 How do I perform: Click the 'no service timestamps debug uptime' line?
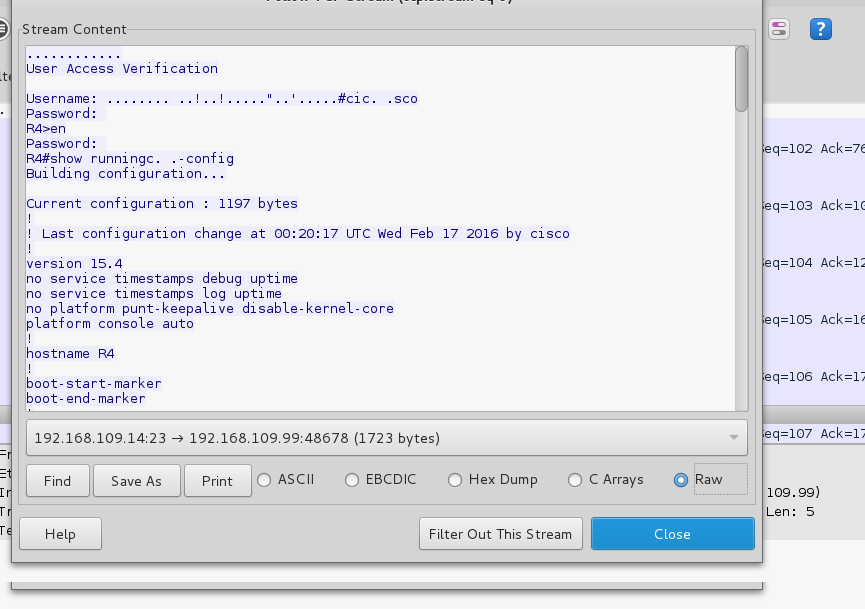[x=162, y=279]
